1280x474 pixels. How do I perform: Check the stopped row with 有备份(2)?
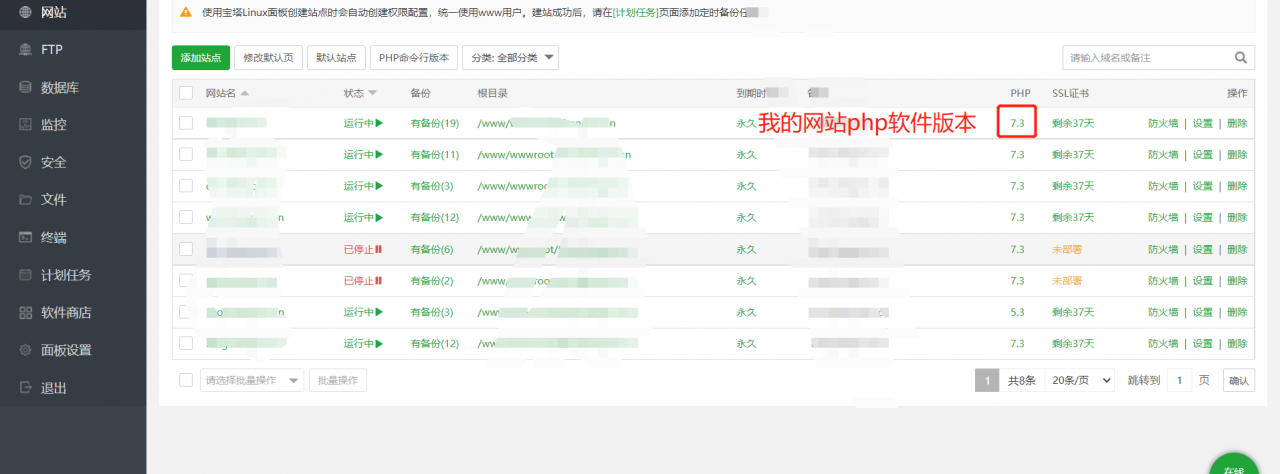pyautogui.click(x=186, y=281)
